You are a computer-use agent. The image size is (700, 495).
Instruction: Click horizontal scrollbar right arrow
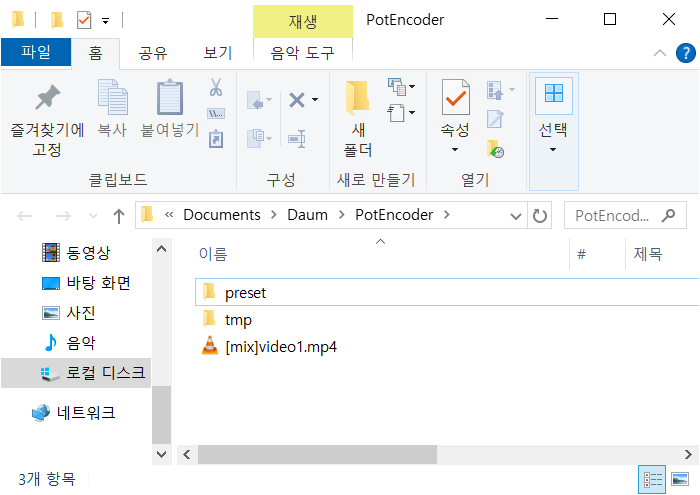tap(688, 454)
